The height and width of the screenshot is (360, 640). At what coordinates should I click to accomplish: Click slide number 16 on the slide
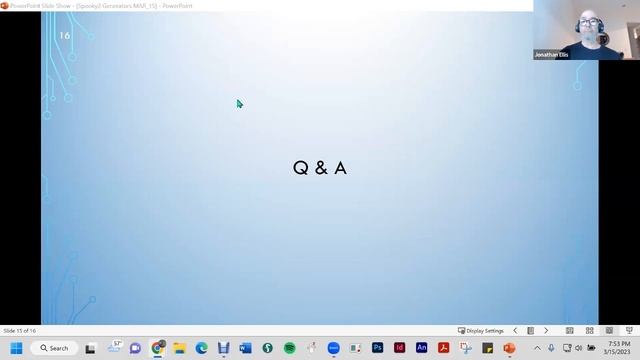pos(65,36)
